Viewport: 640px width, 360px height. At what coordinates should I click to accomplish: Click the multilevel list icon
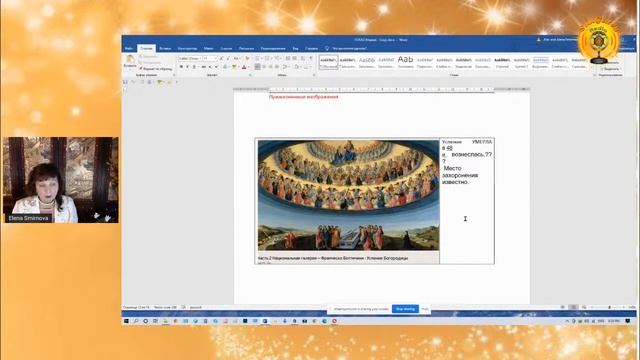coord(277,58)
